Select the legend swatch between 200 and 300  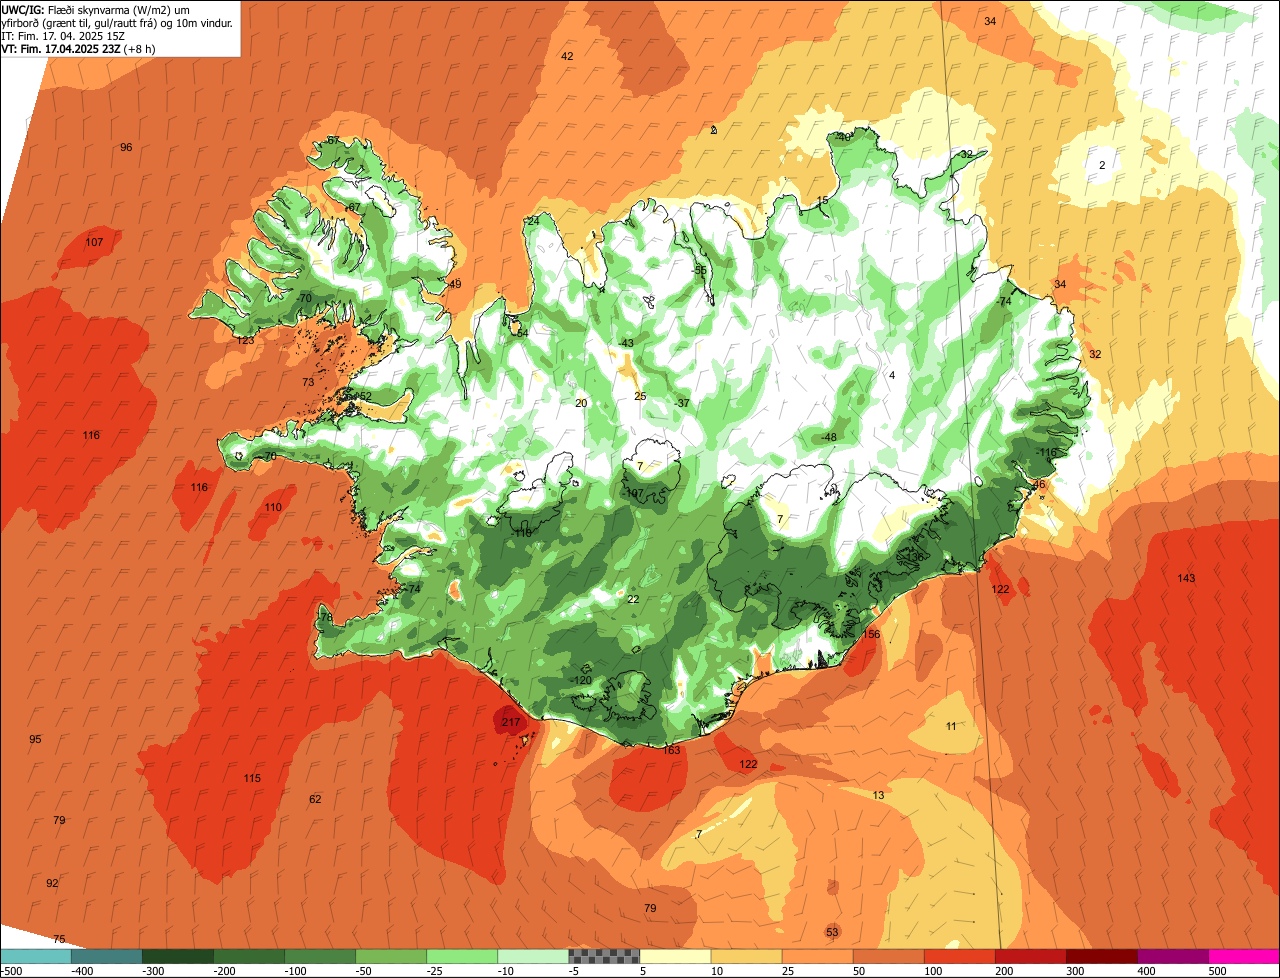point(1030,956)
